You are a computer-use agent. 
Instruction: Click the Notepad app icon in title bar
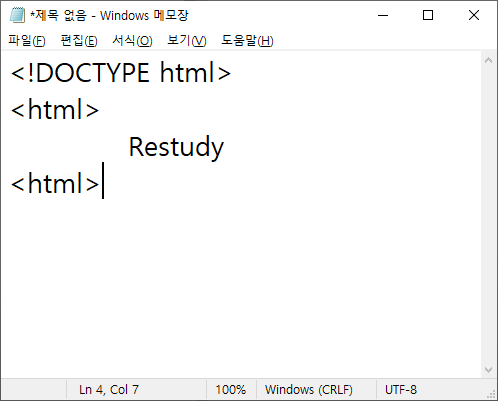tap(17, 15)
